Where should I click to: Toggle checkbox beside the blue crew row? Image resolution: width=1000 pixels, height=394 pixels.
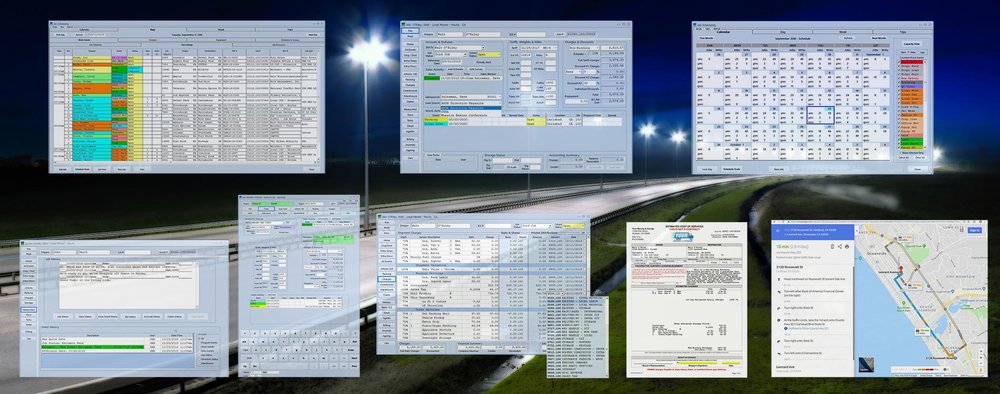coord(899,86)
